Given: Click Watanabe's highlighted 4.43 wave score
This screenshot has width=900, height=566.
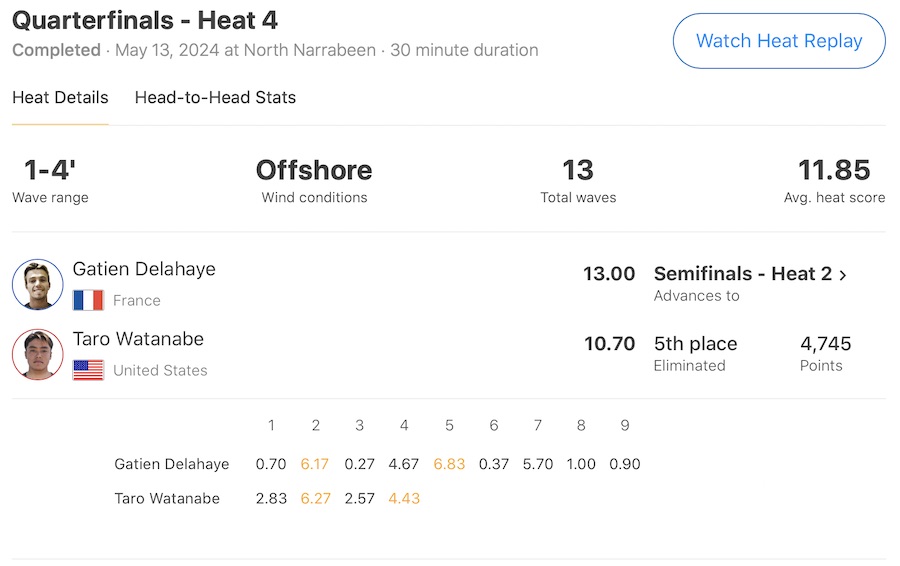Looking at the screenshot, I should (x=404, y=498).
